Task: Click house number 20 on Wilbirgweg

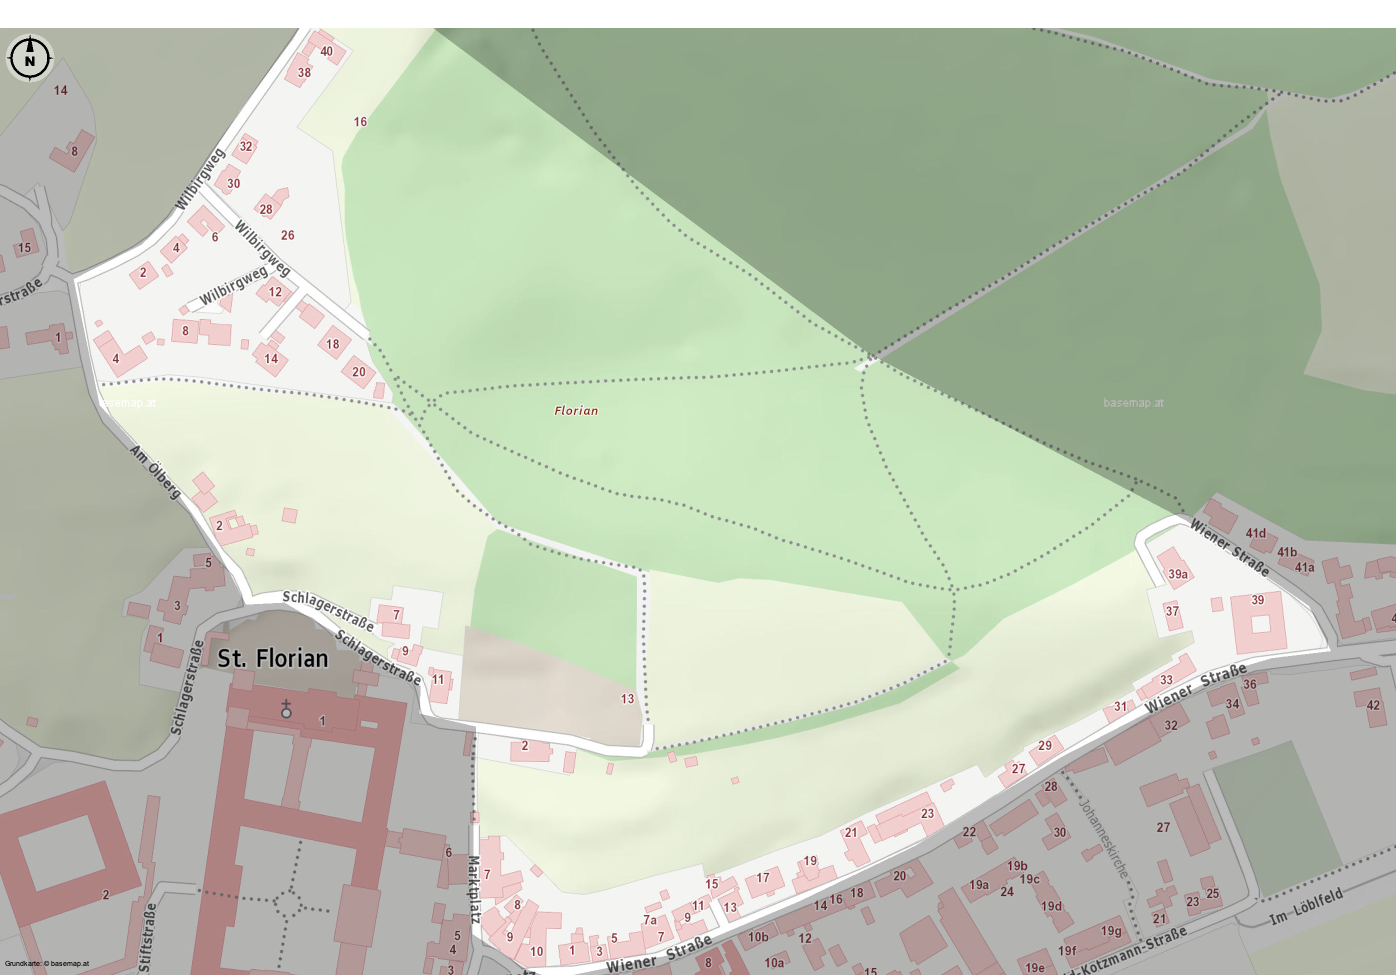Action: pos(358,372)
